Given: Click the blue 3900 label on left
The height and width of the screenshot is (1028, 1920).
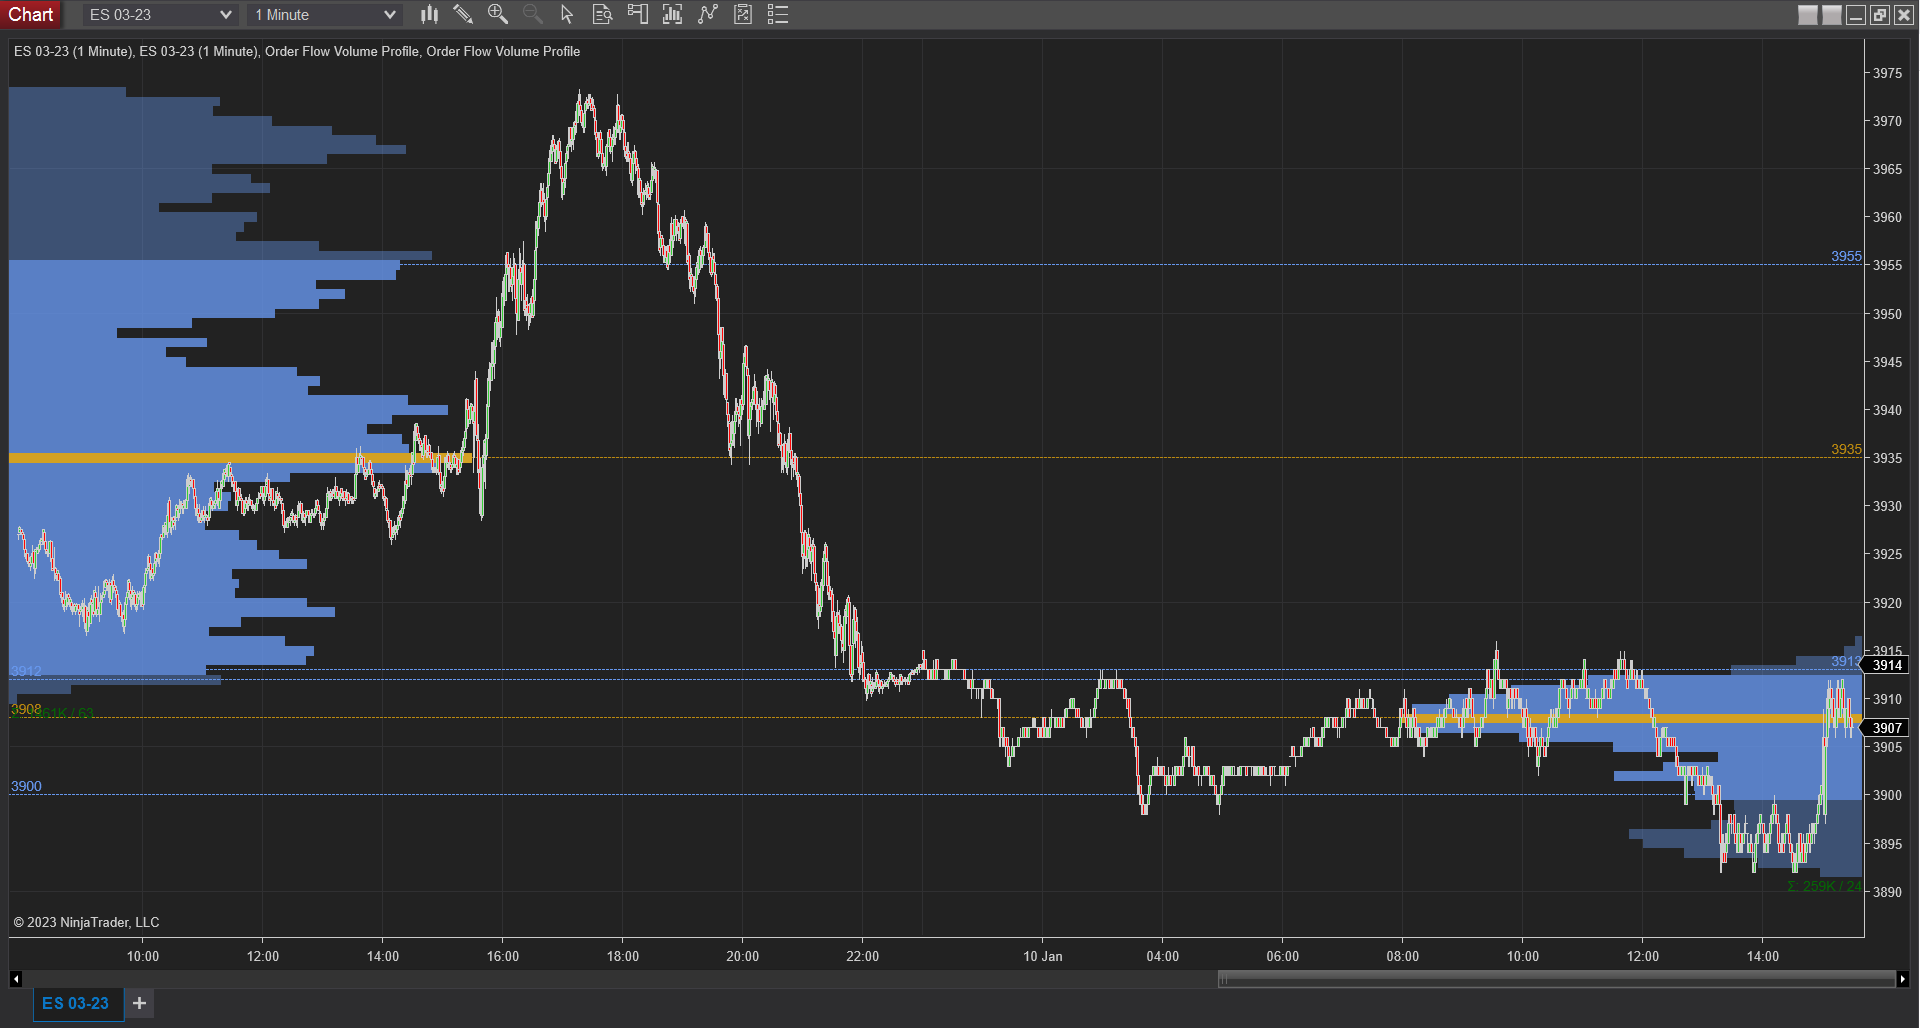Looking at the screenshot, I should click(x=26, y=786).
